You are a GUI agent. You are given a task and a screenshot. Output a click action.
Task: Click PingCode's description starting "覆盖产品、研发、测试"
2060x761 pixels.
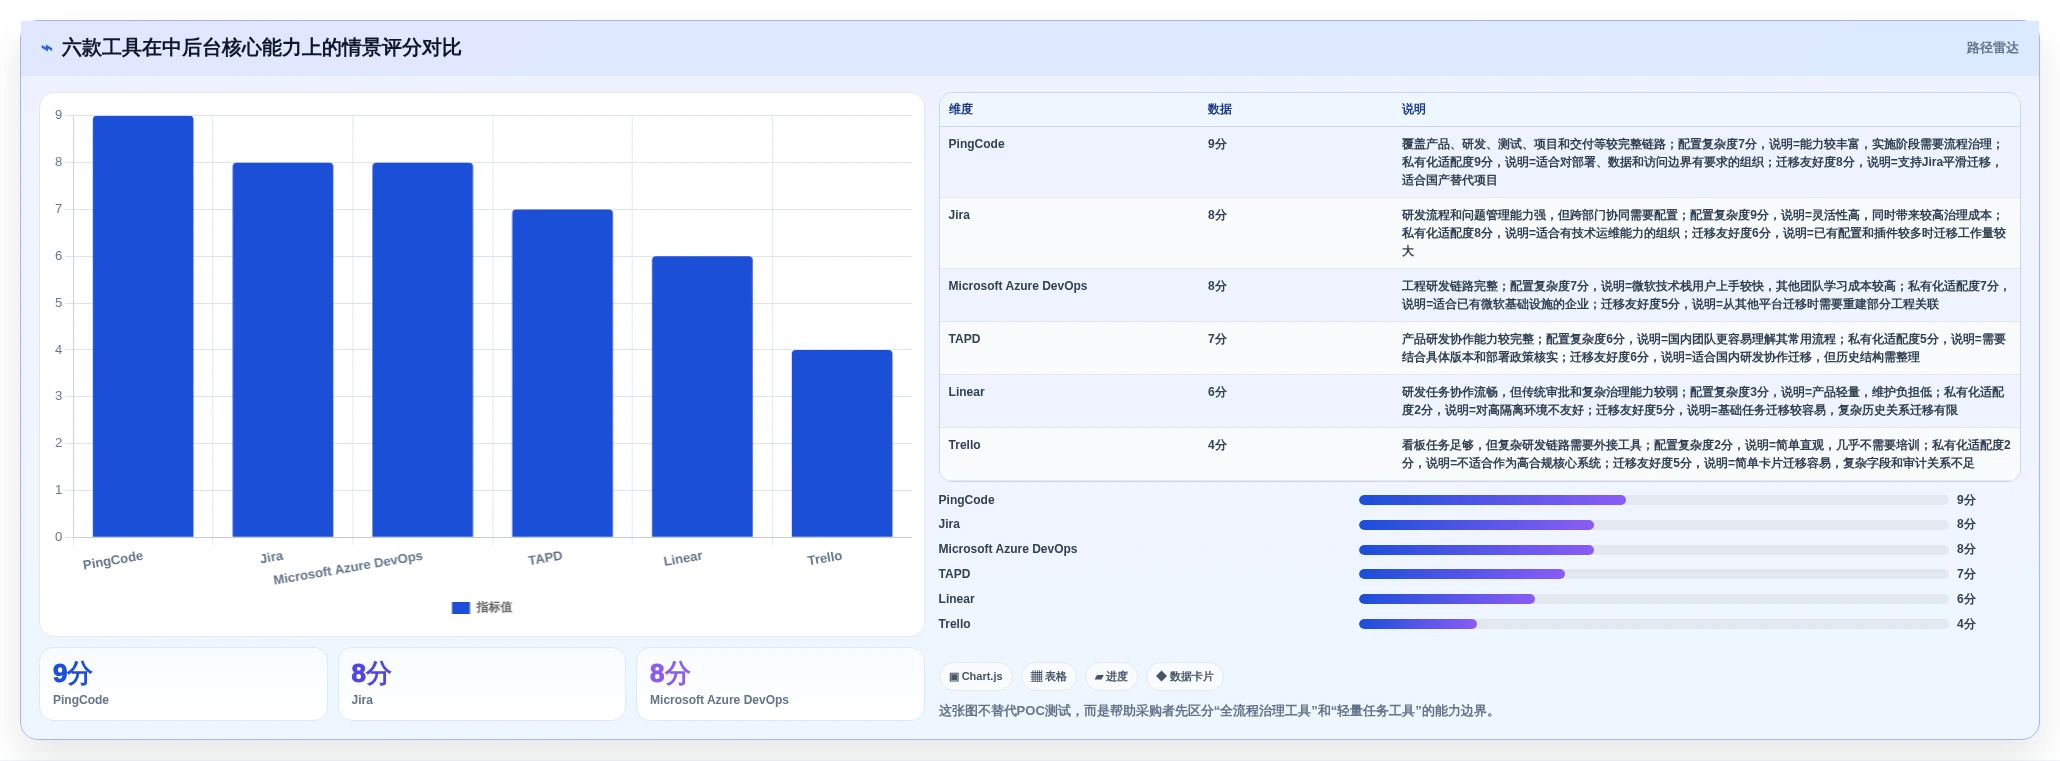(1704, 162)
